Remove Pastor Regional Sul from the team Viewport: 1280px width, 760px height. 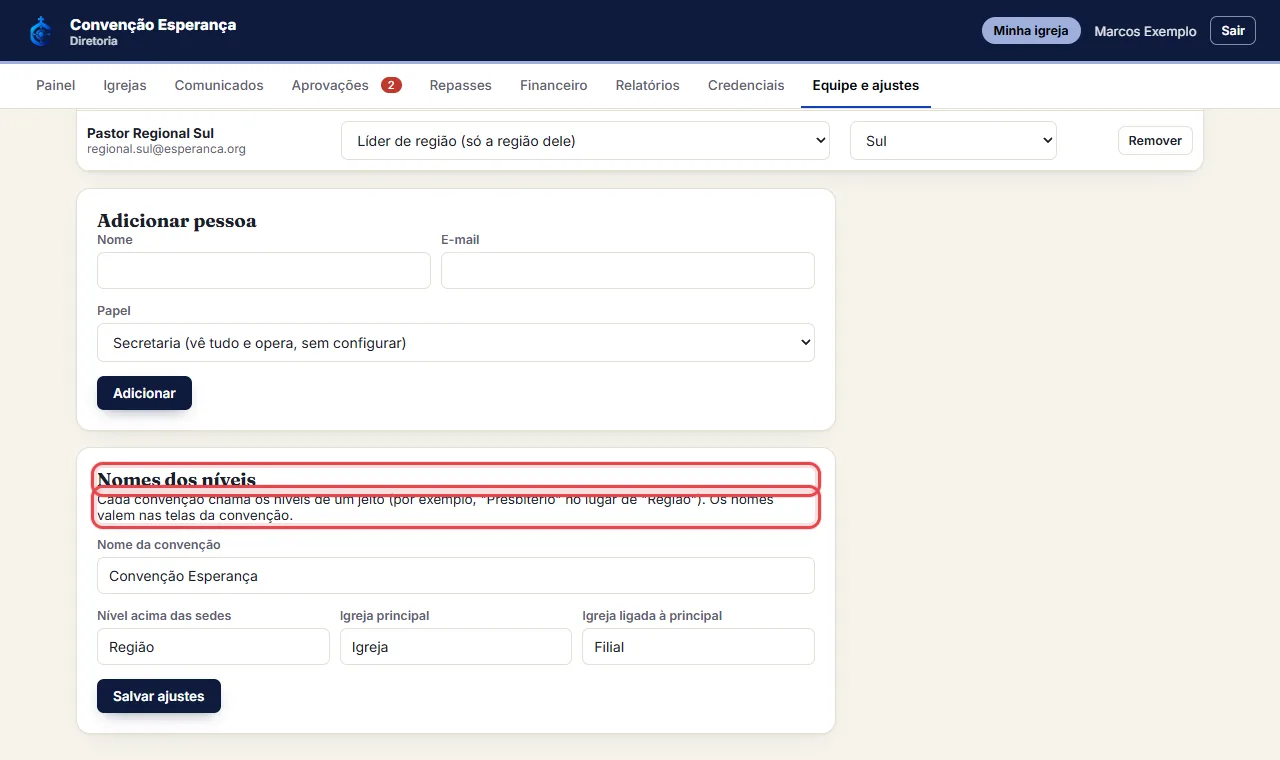pos(1155,141)
